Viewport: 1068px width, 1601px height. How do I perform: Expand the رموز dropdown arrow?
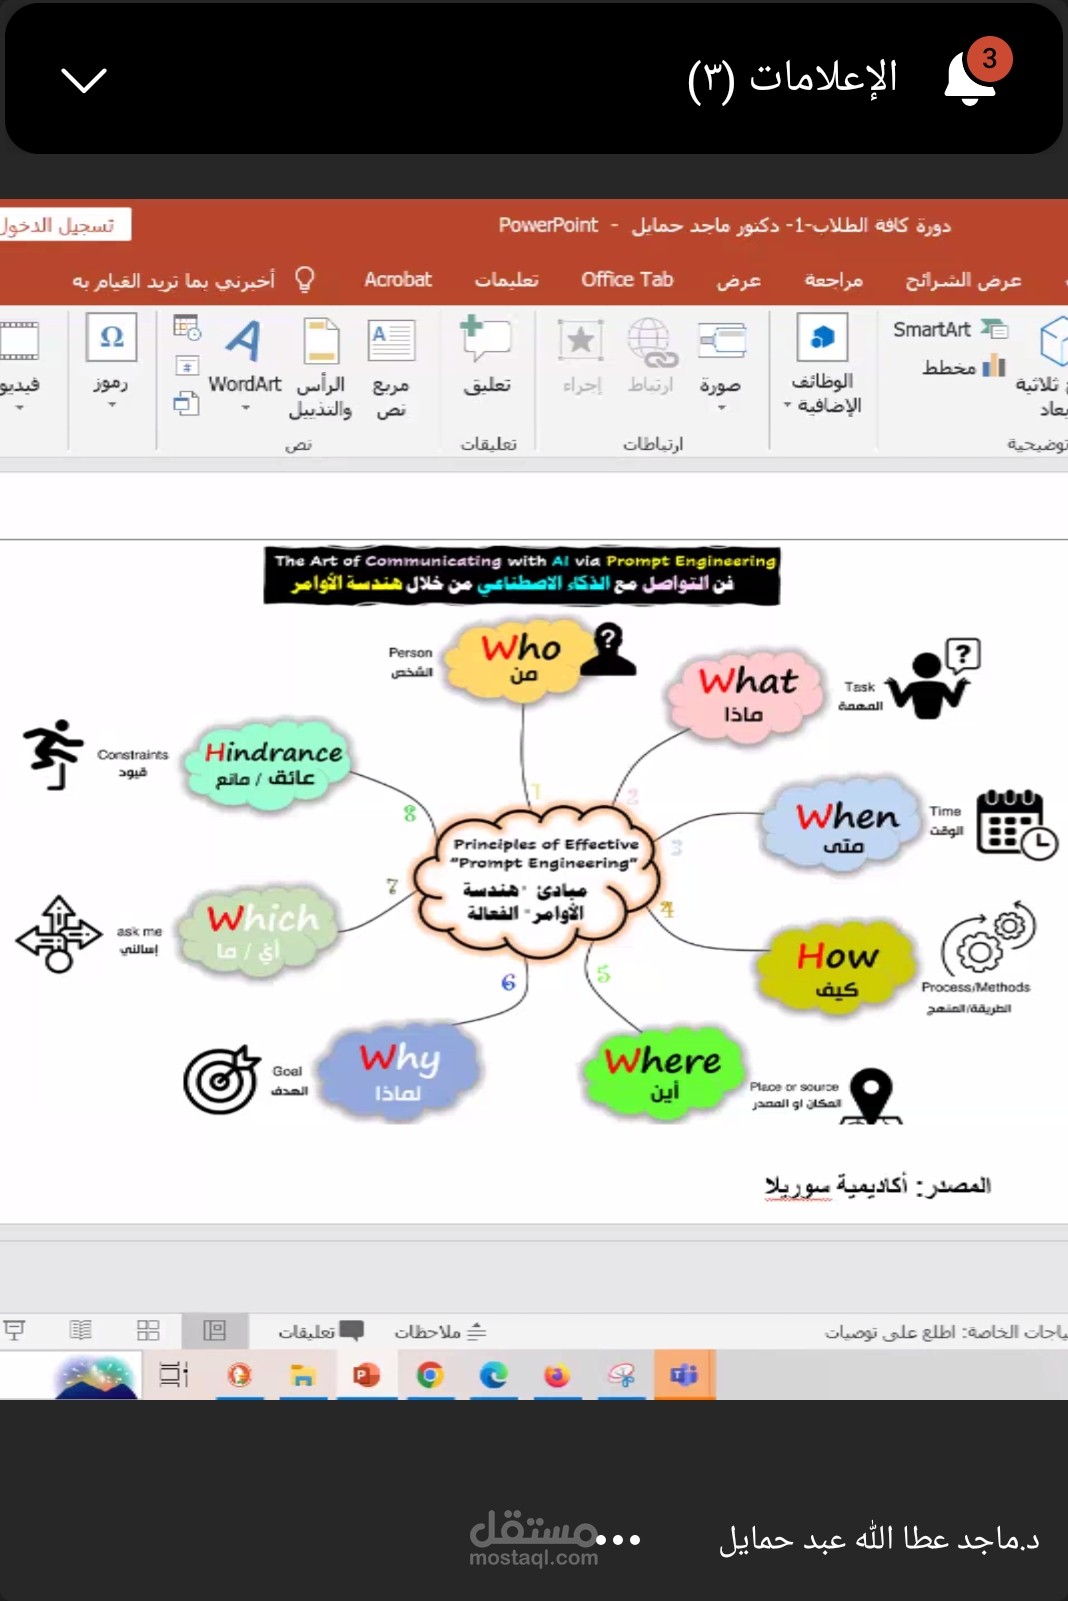click(111, 405)
